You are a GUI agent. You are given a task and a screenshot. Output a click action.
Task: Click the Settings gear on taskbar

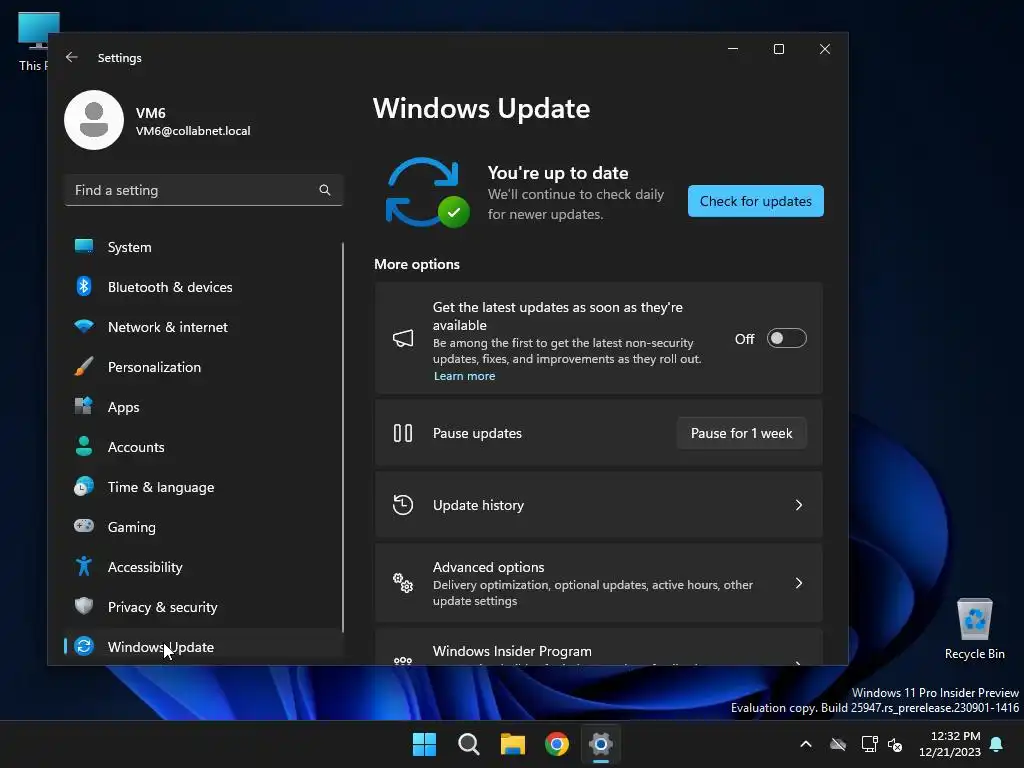click(x=601, y=744)
